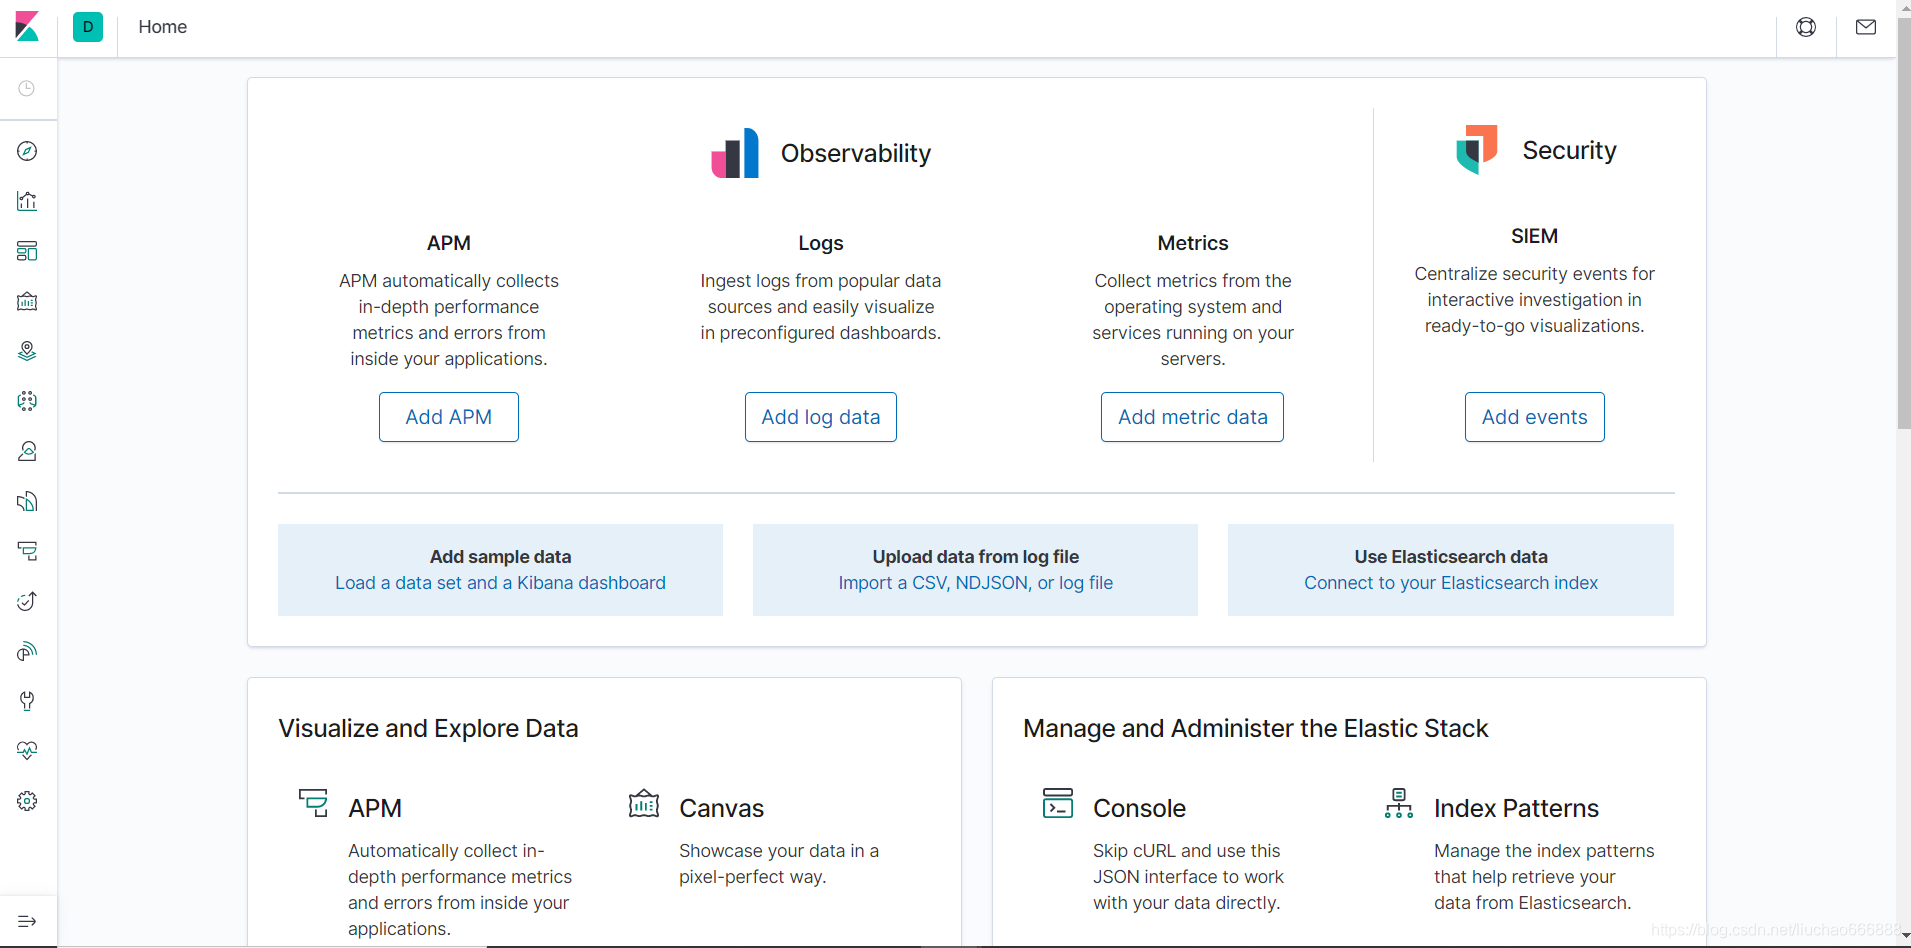Viewport: 1911px width, 948px height.
Task: Click the Index Patterns icon
Action: point(1399,803)
